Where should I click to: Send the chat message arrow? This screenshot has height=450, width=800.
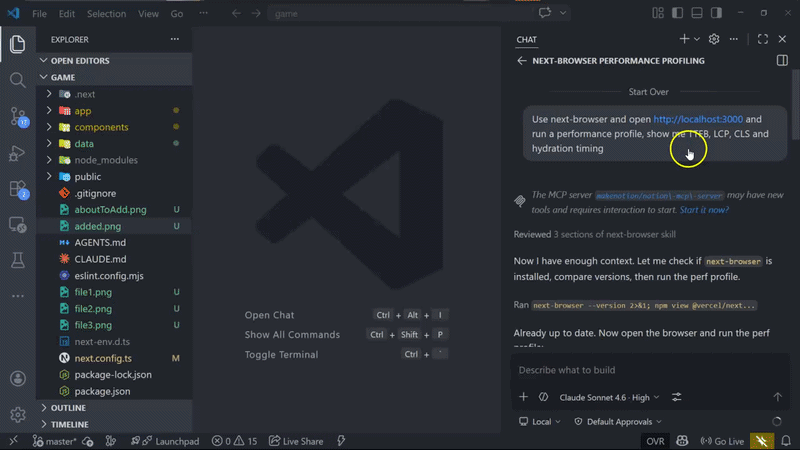777,397
